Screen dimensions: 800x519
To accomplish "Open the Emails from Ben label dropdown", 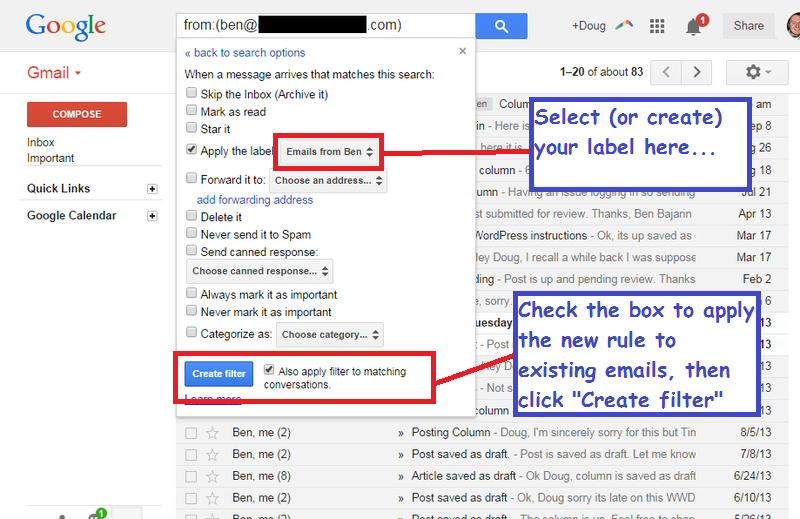I will click(329, 152).
